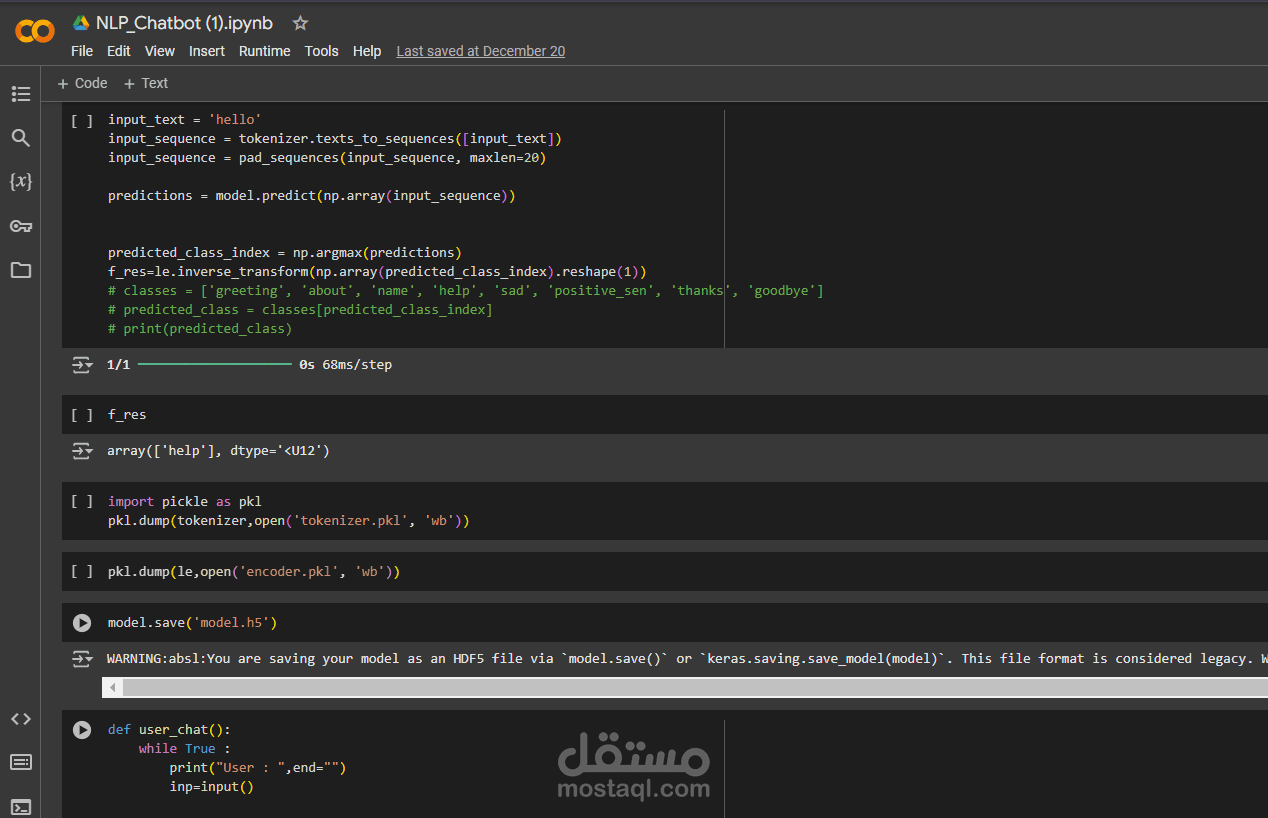The height and width of the screenshot is (818, 1268).
Task: Open the Secrets key panel
Action: (x=21, y=226)
